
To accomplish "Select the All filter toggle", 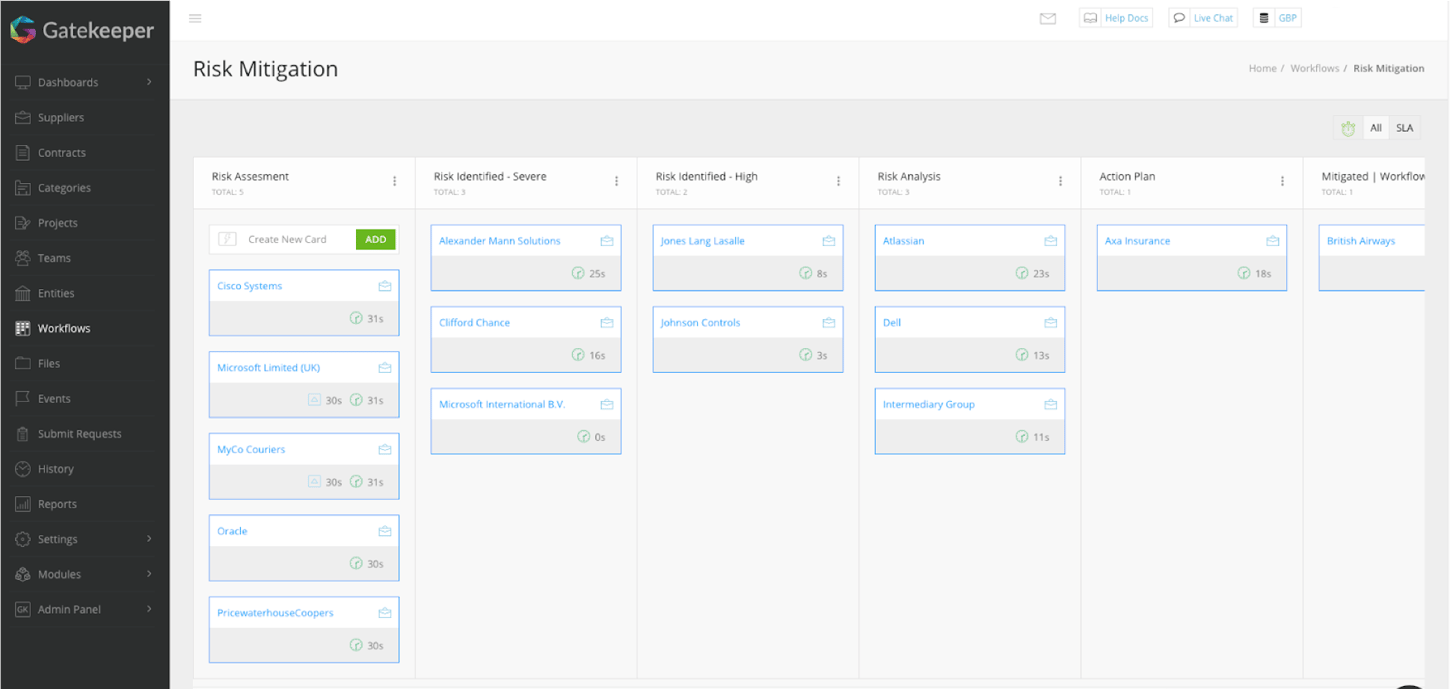I will (1375, 128).
